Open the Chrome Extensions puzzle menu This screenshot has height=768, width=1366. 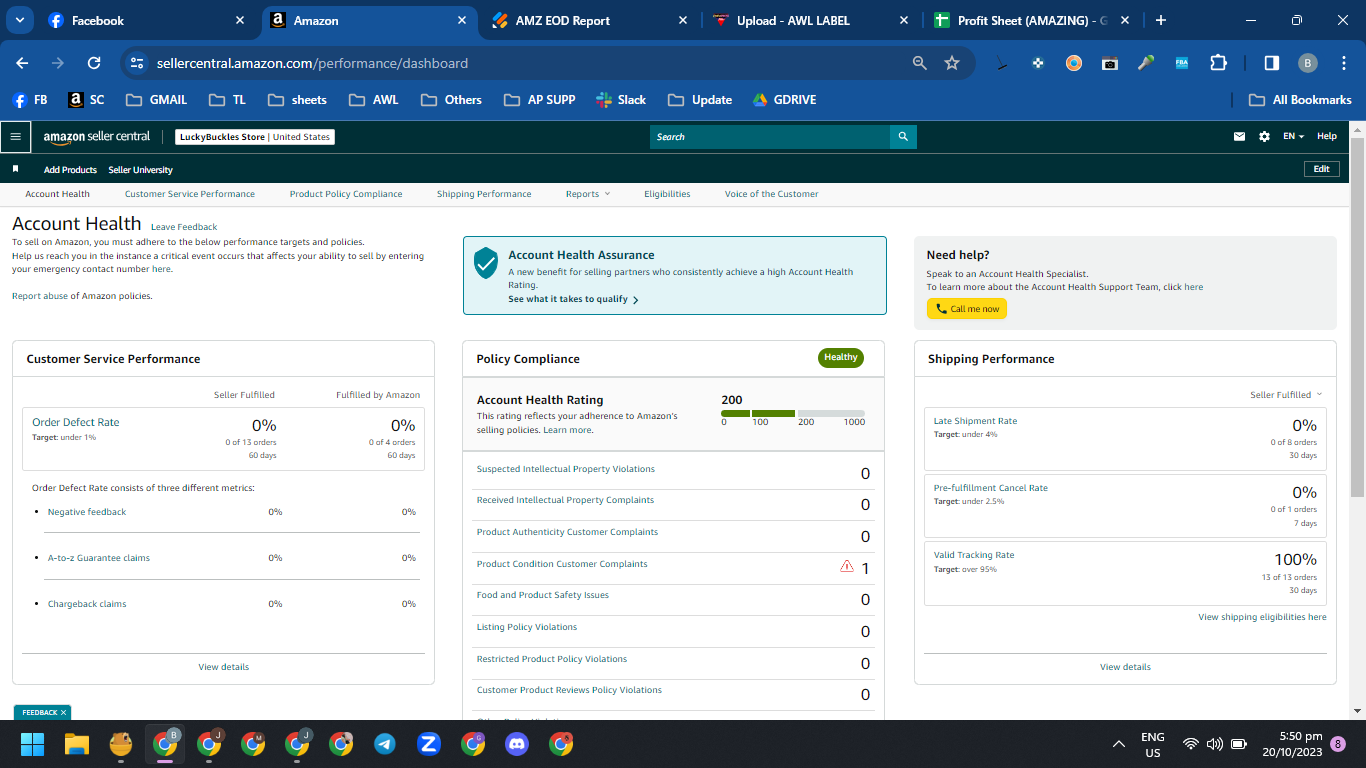(x=1218, y=63)
